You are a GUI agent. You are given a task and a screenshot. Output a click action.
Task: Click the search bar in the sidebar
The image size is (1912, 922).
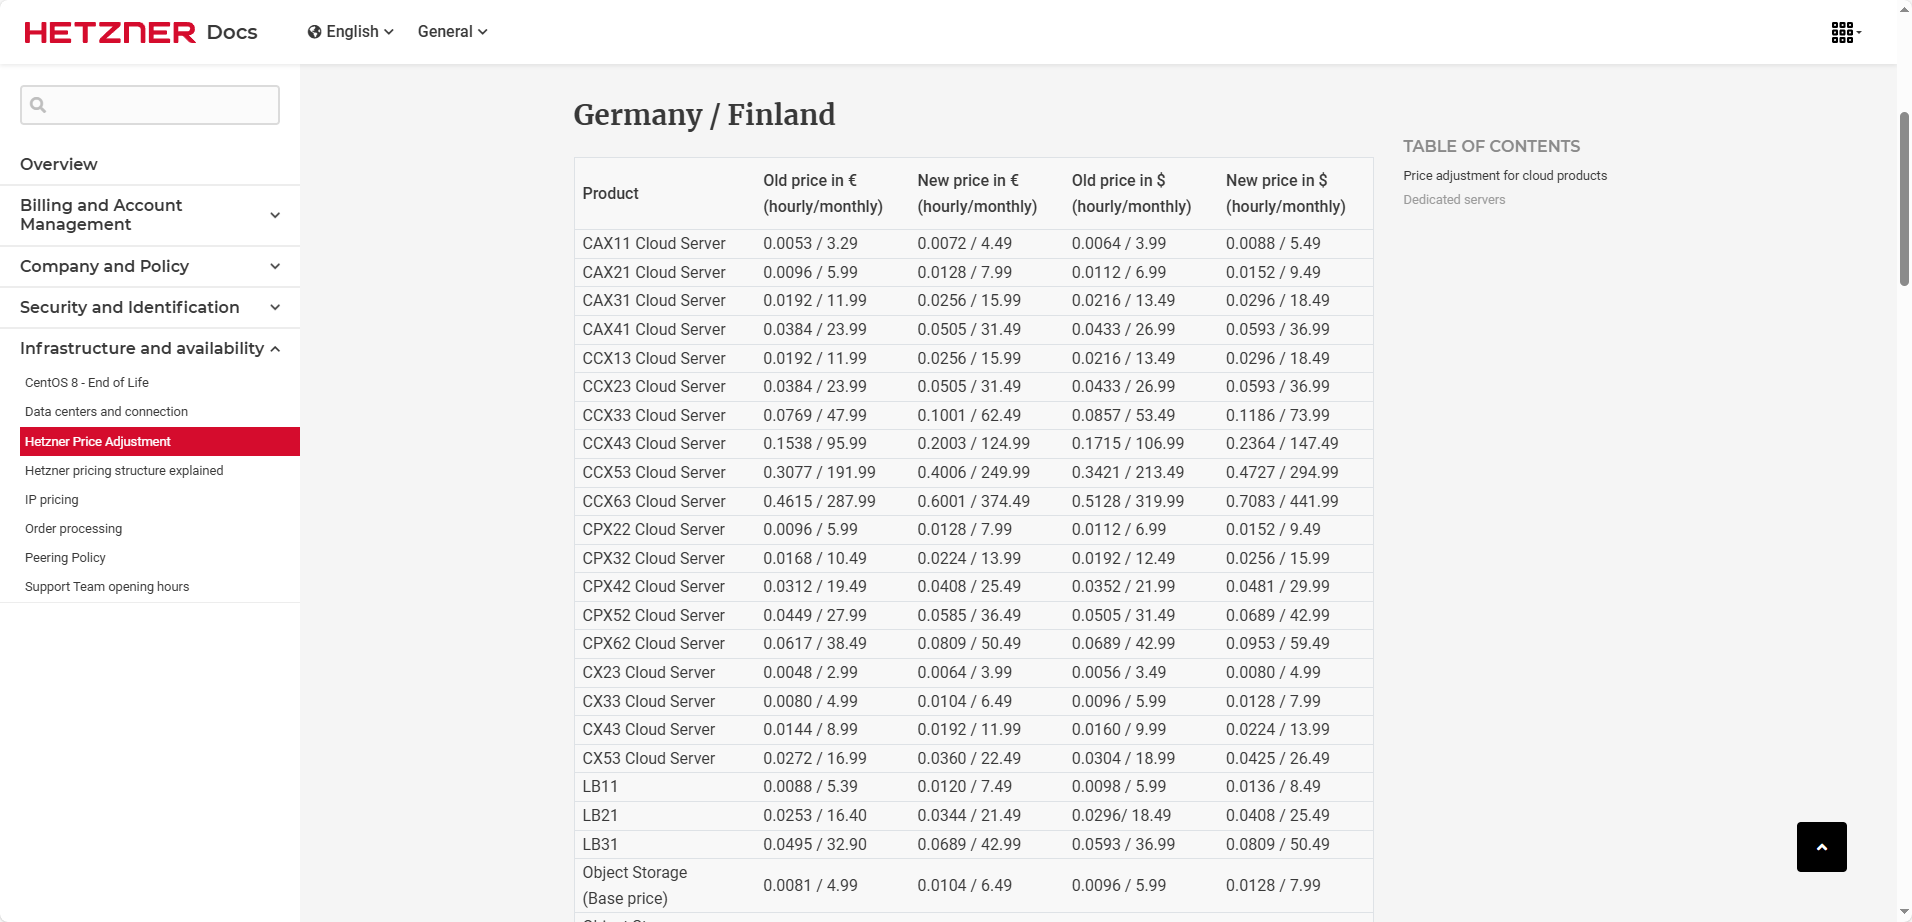point(149,104)
